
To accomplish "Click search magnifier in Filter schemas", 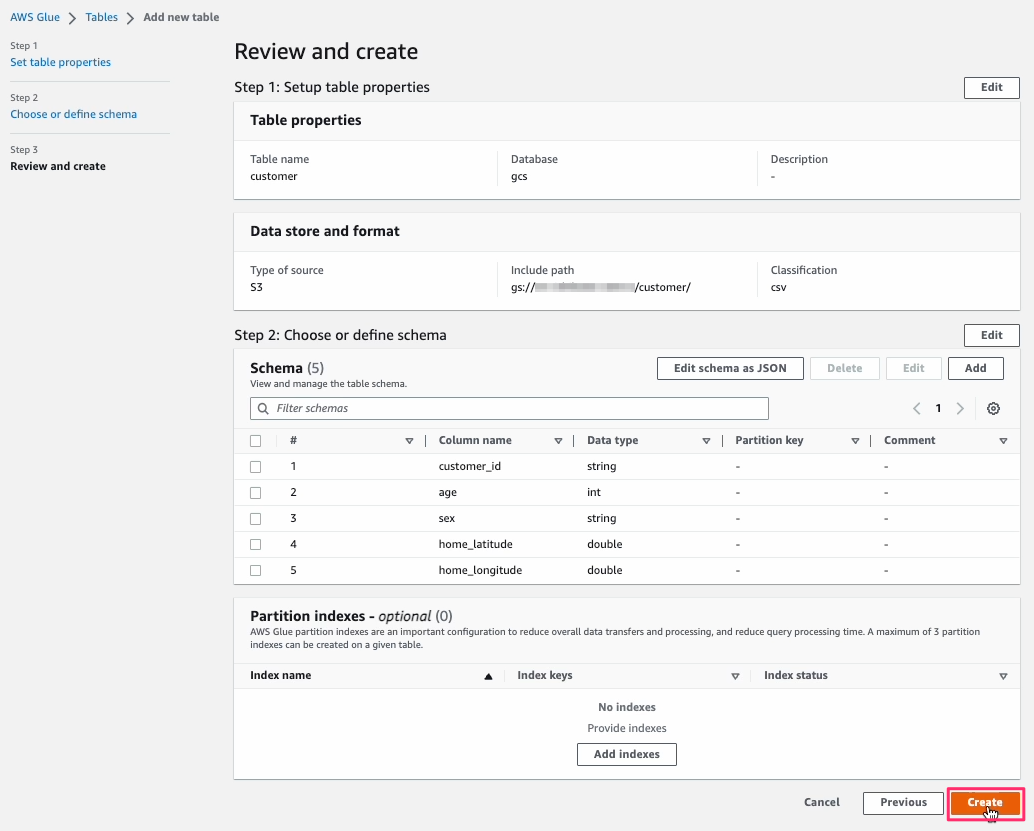I will [x=263, y=408].
